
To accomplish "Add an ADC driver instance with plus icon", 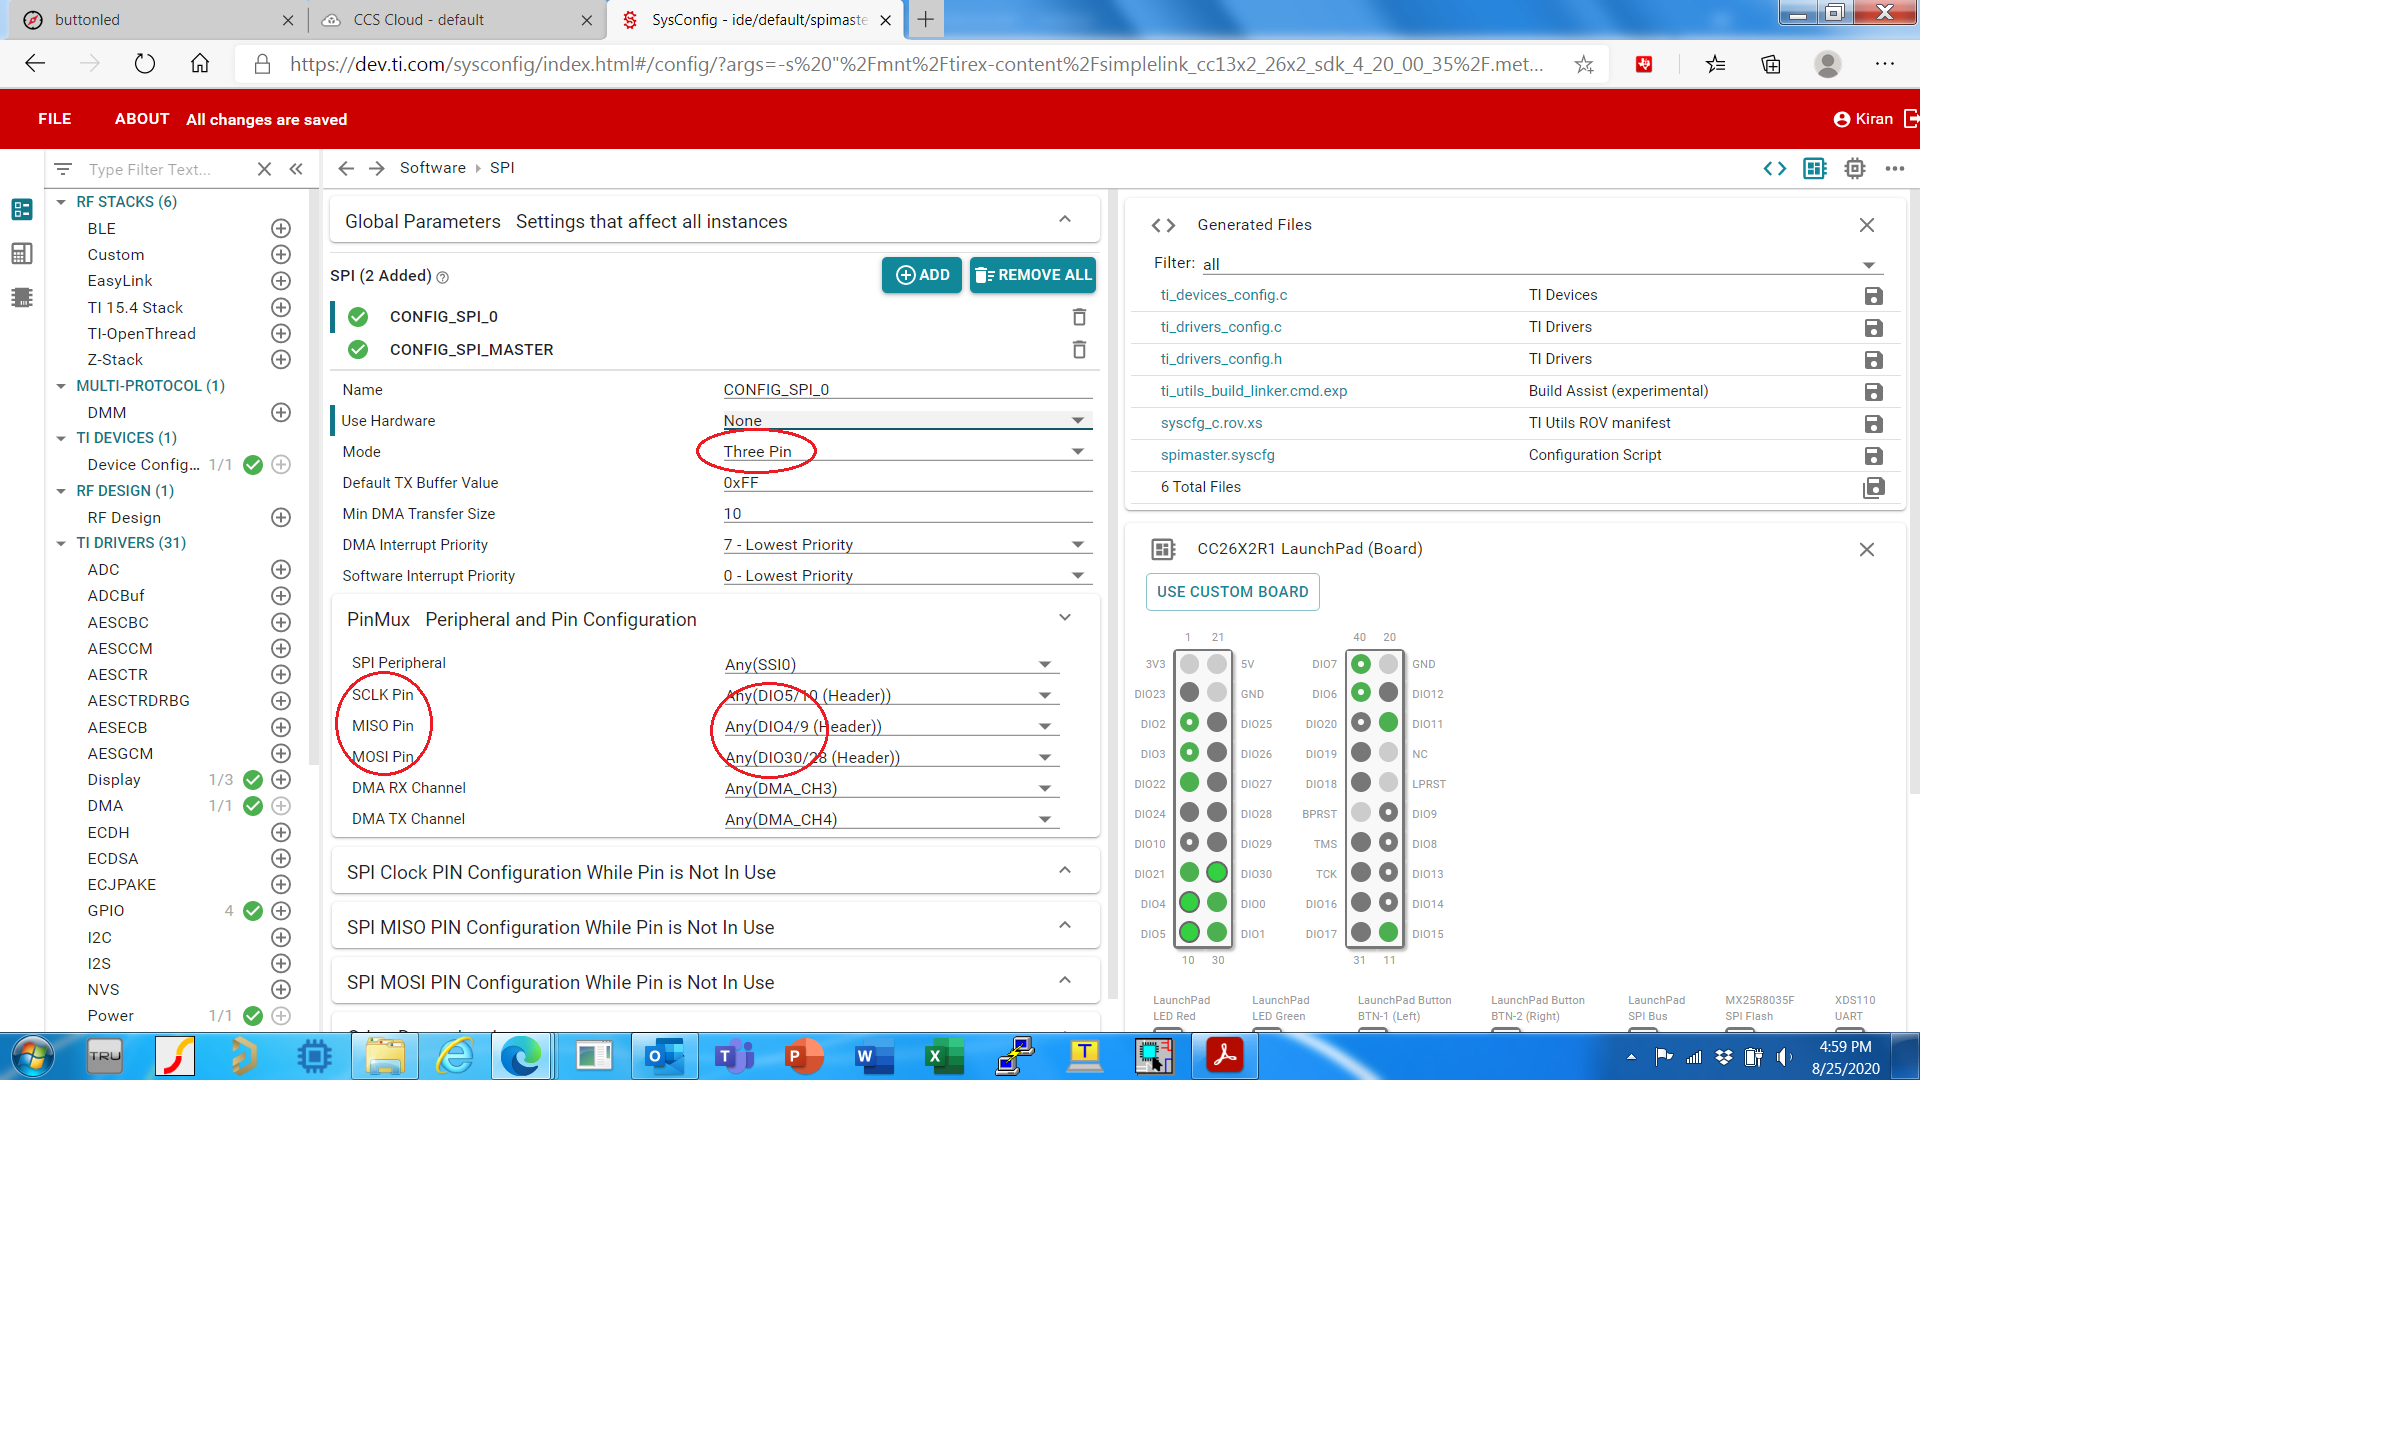I will pos(281,569).
